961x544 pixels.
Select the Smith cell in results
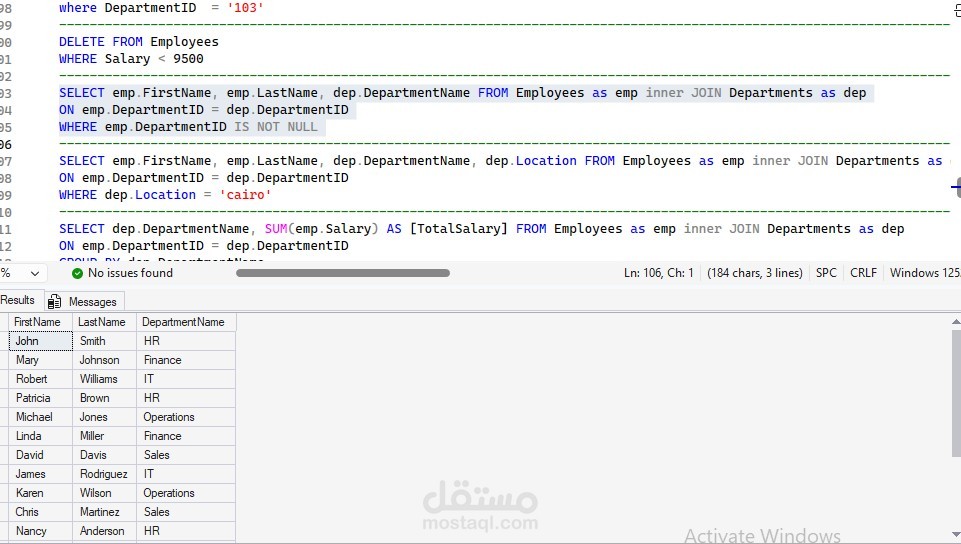(x=104, y=341)
